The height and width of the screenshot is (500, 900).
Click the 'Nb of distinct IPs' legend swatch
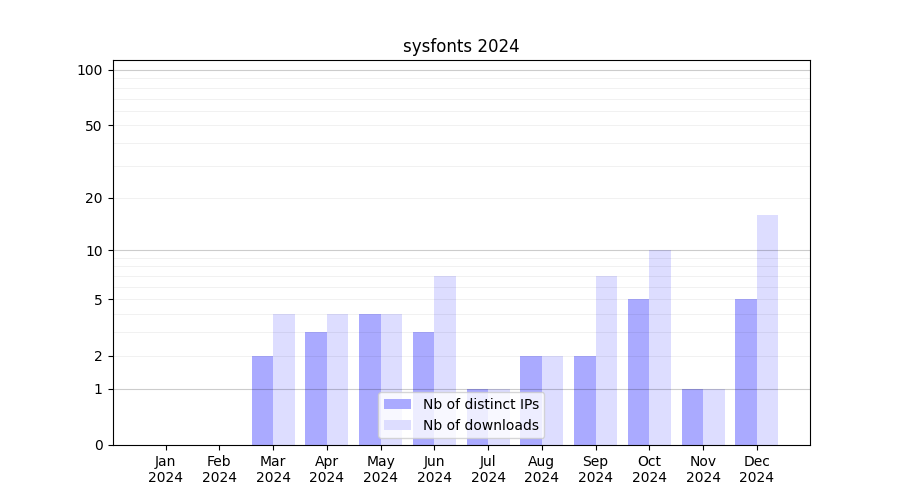click(397, 404)
